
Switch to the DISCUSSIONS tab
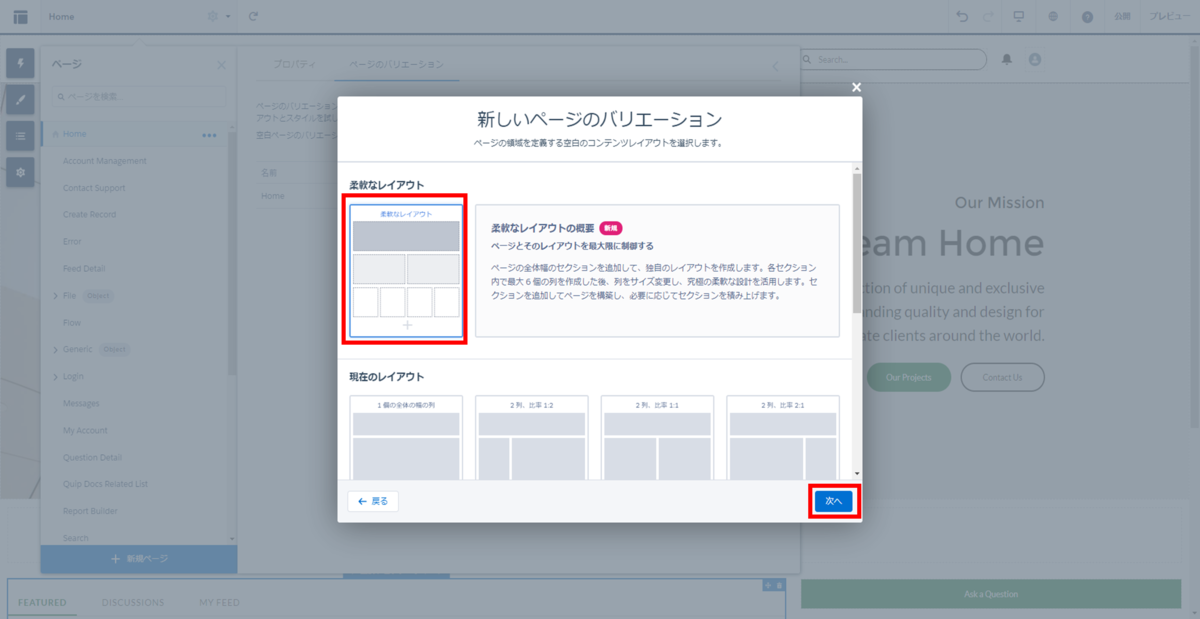(x=133, y=602)
